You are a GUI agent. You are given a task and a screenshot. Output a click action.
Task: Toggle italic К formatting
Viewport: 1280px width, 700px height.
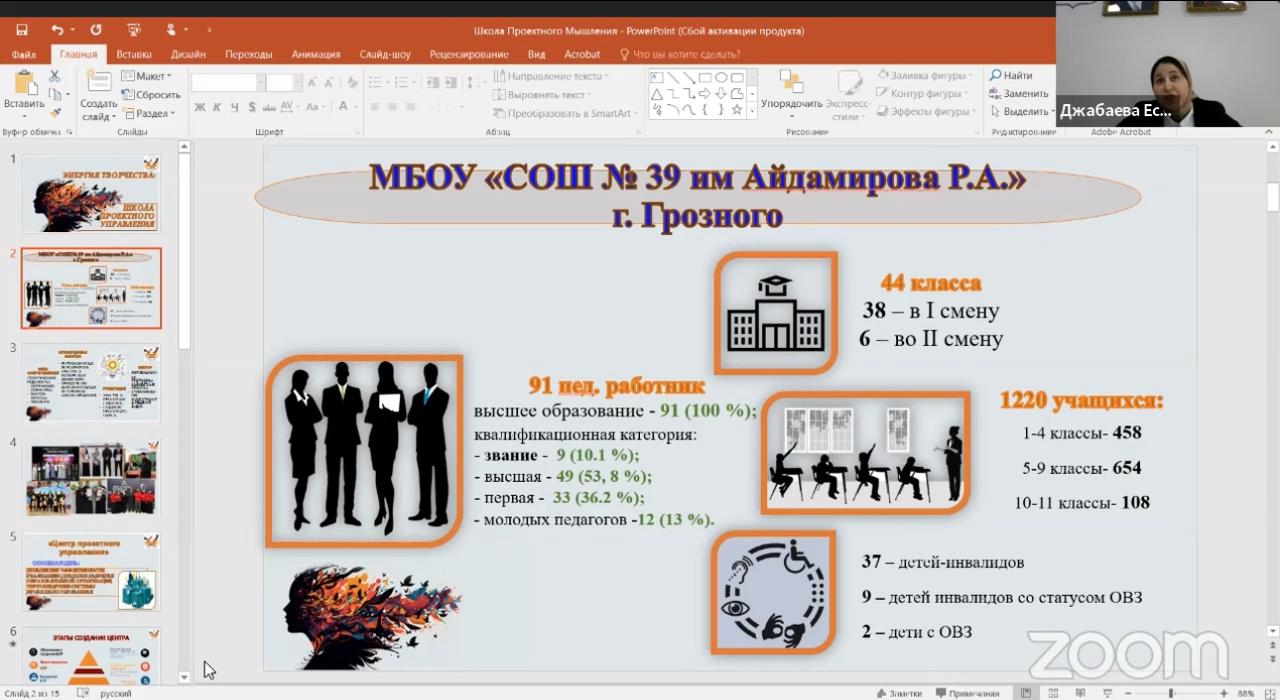[217, 107]
